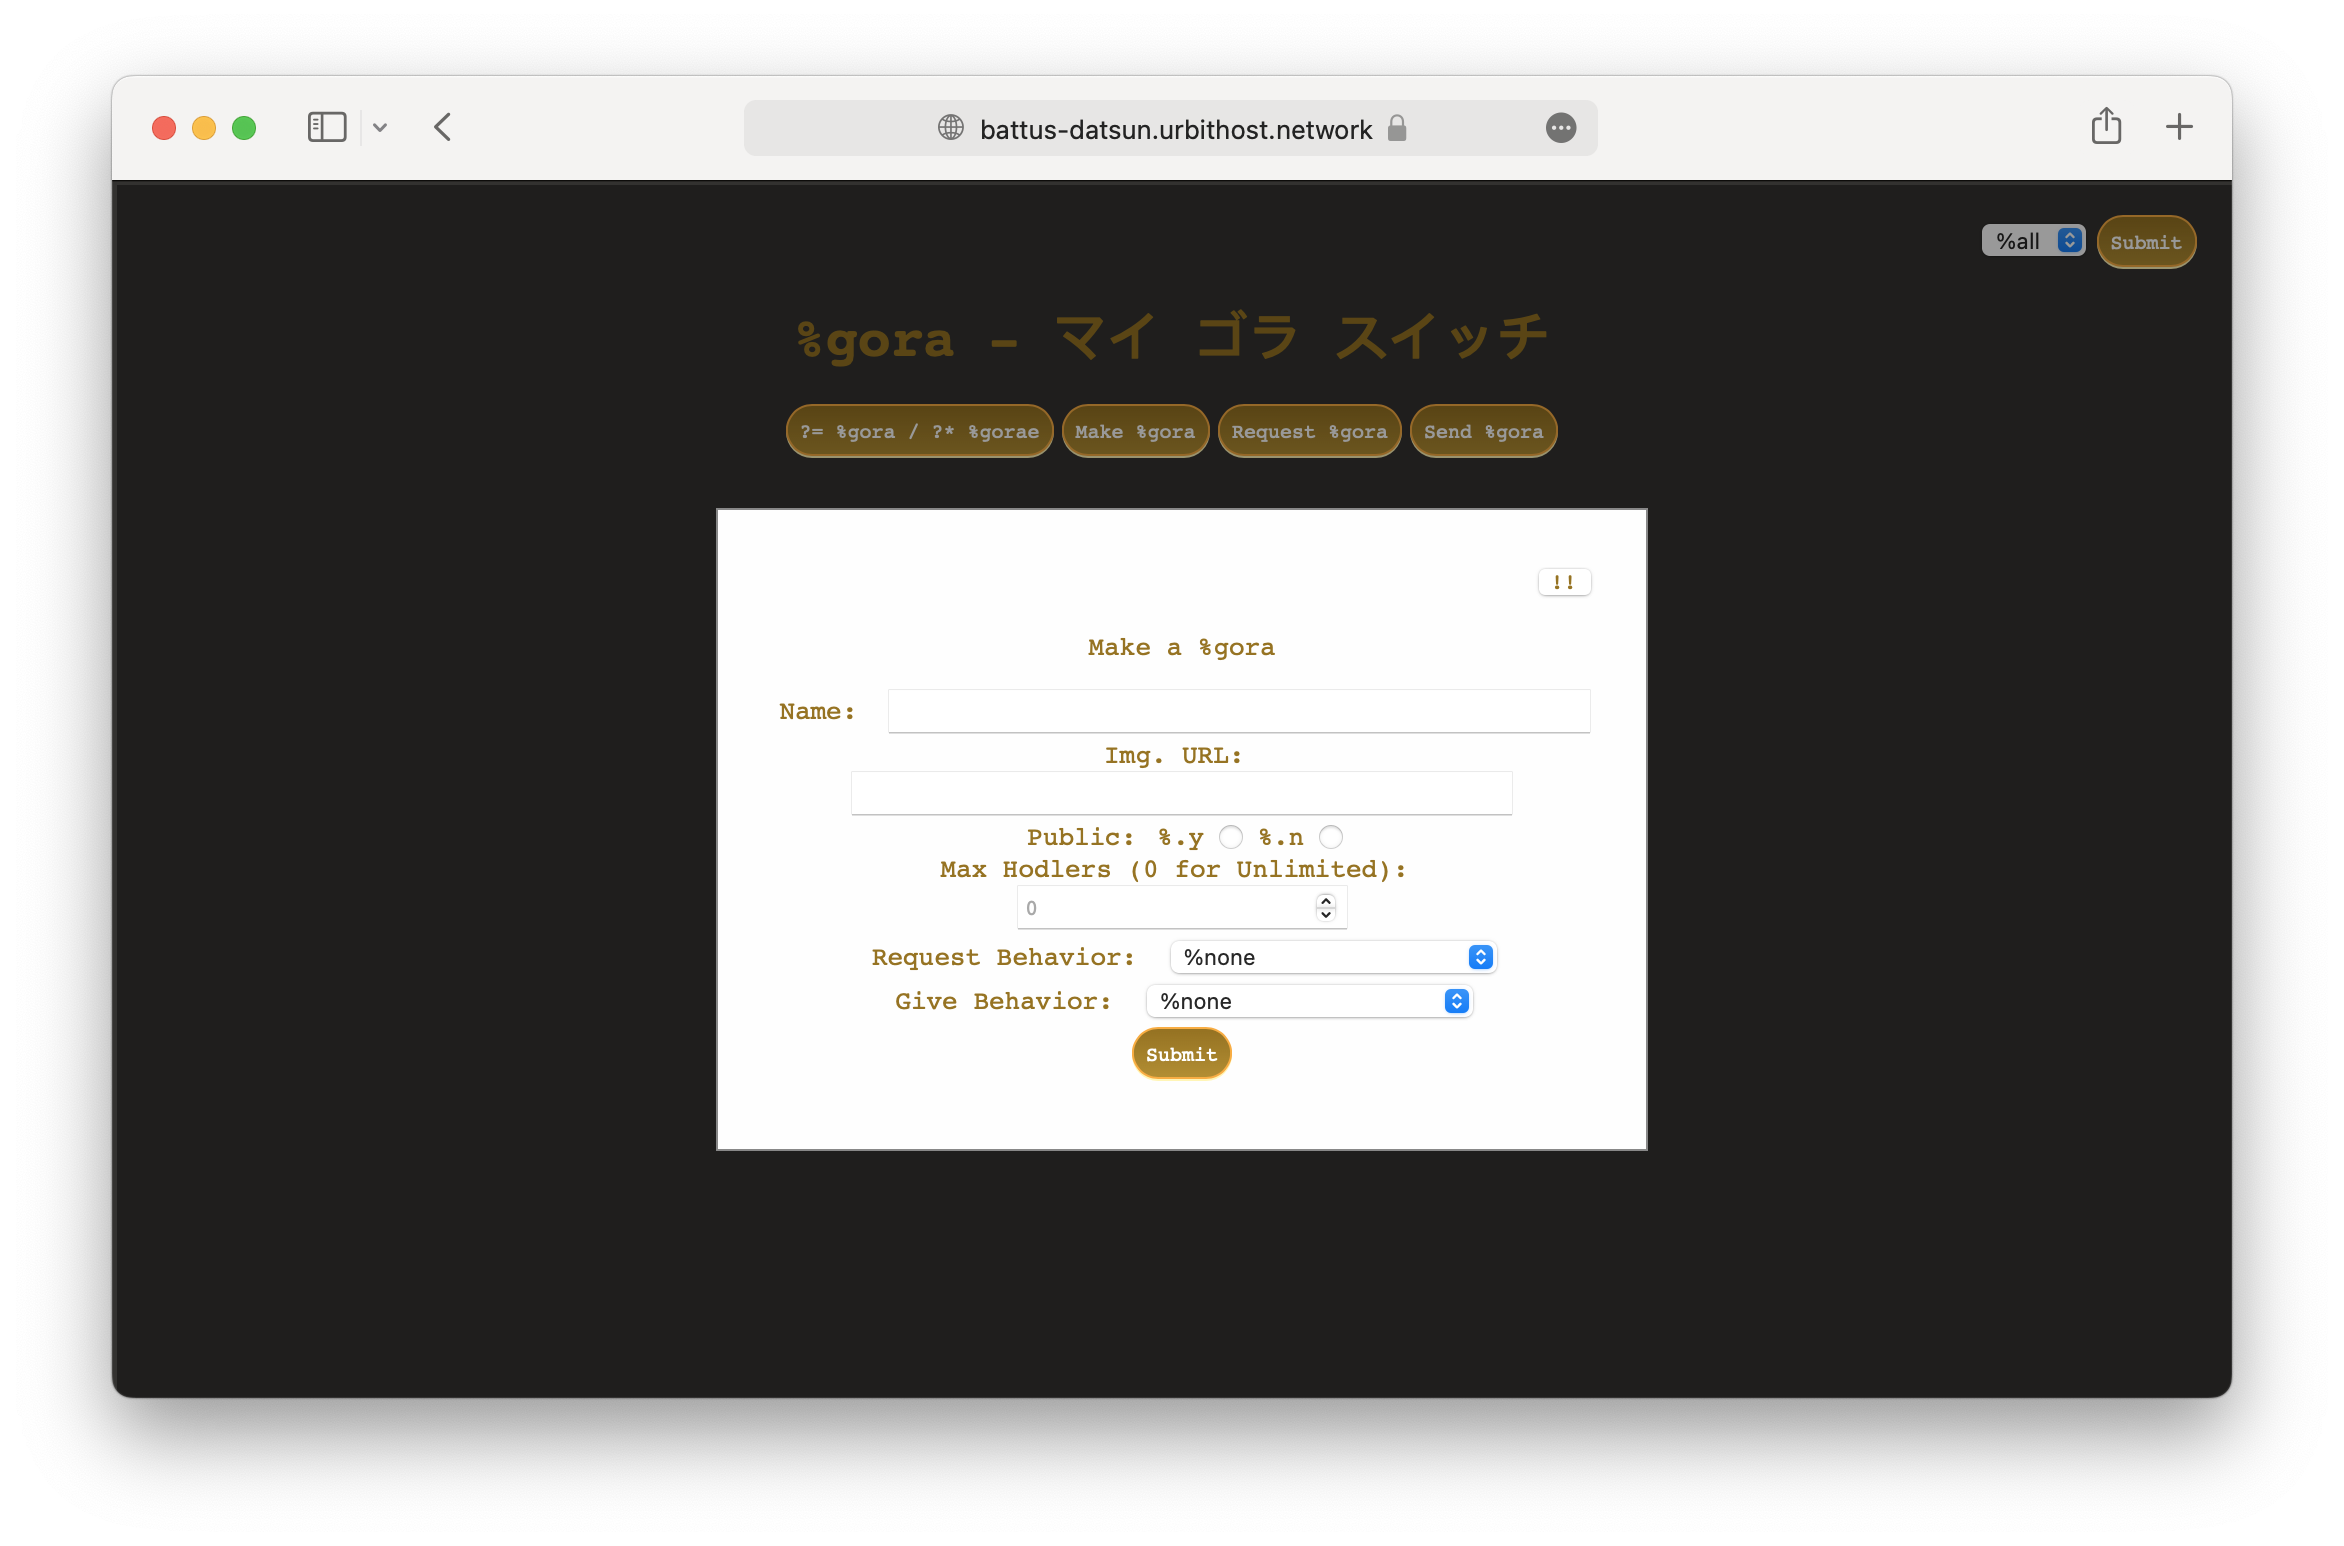Screen dimensions: 2344x1546
Task: Switch to the Make %gora tab
Action: (1135, 431)
